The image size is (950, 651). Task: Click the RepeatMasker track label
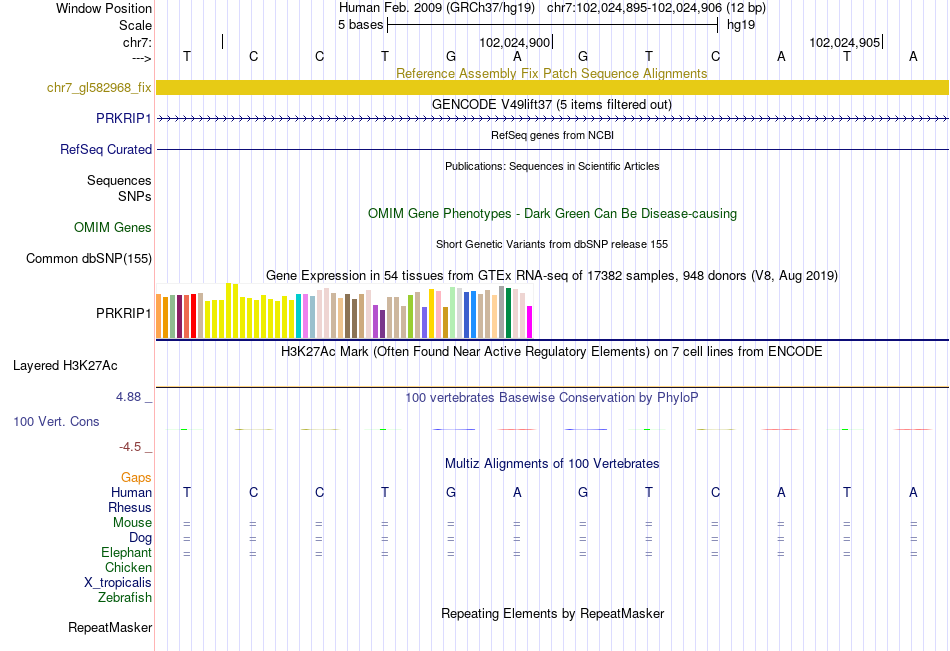pos(110,627)
